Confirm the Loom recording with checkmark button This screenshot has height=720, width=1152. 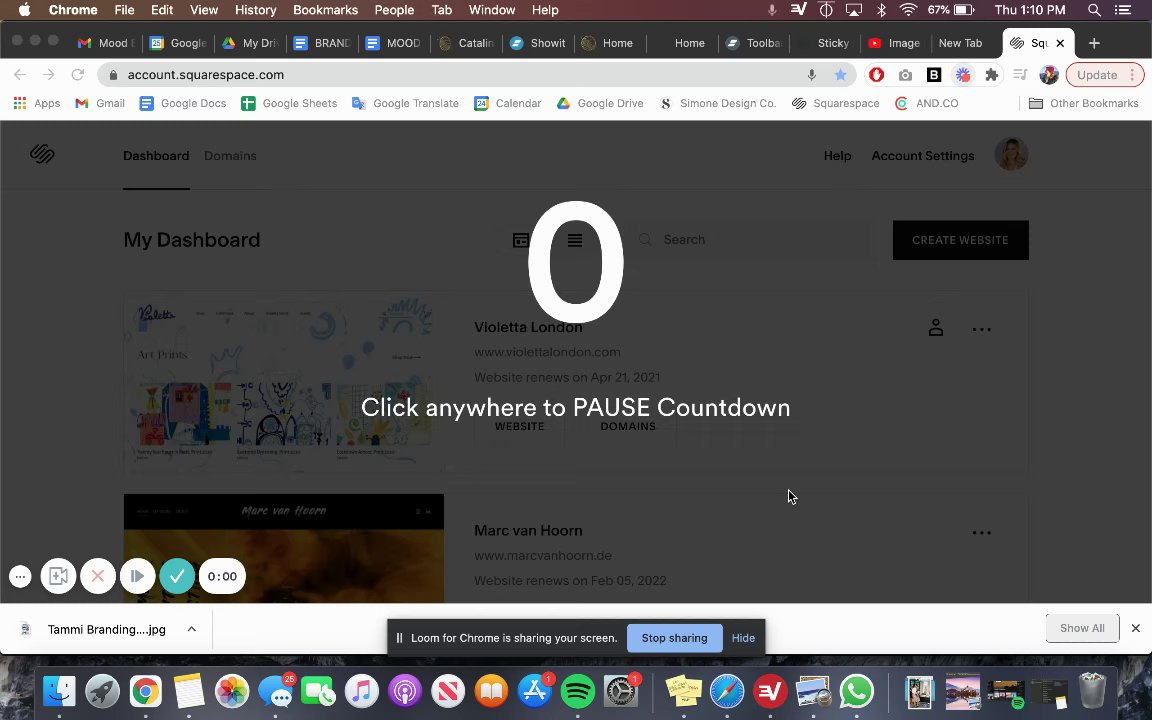click(x=177, y=576)
